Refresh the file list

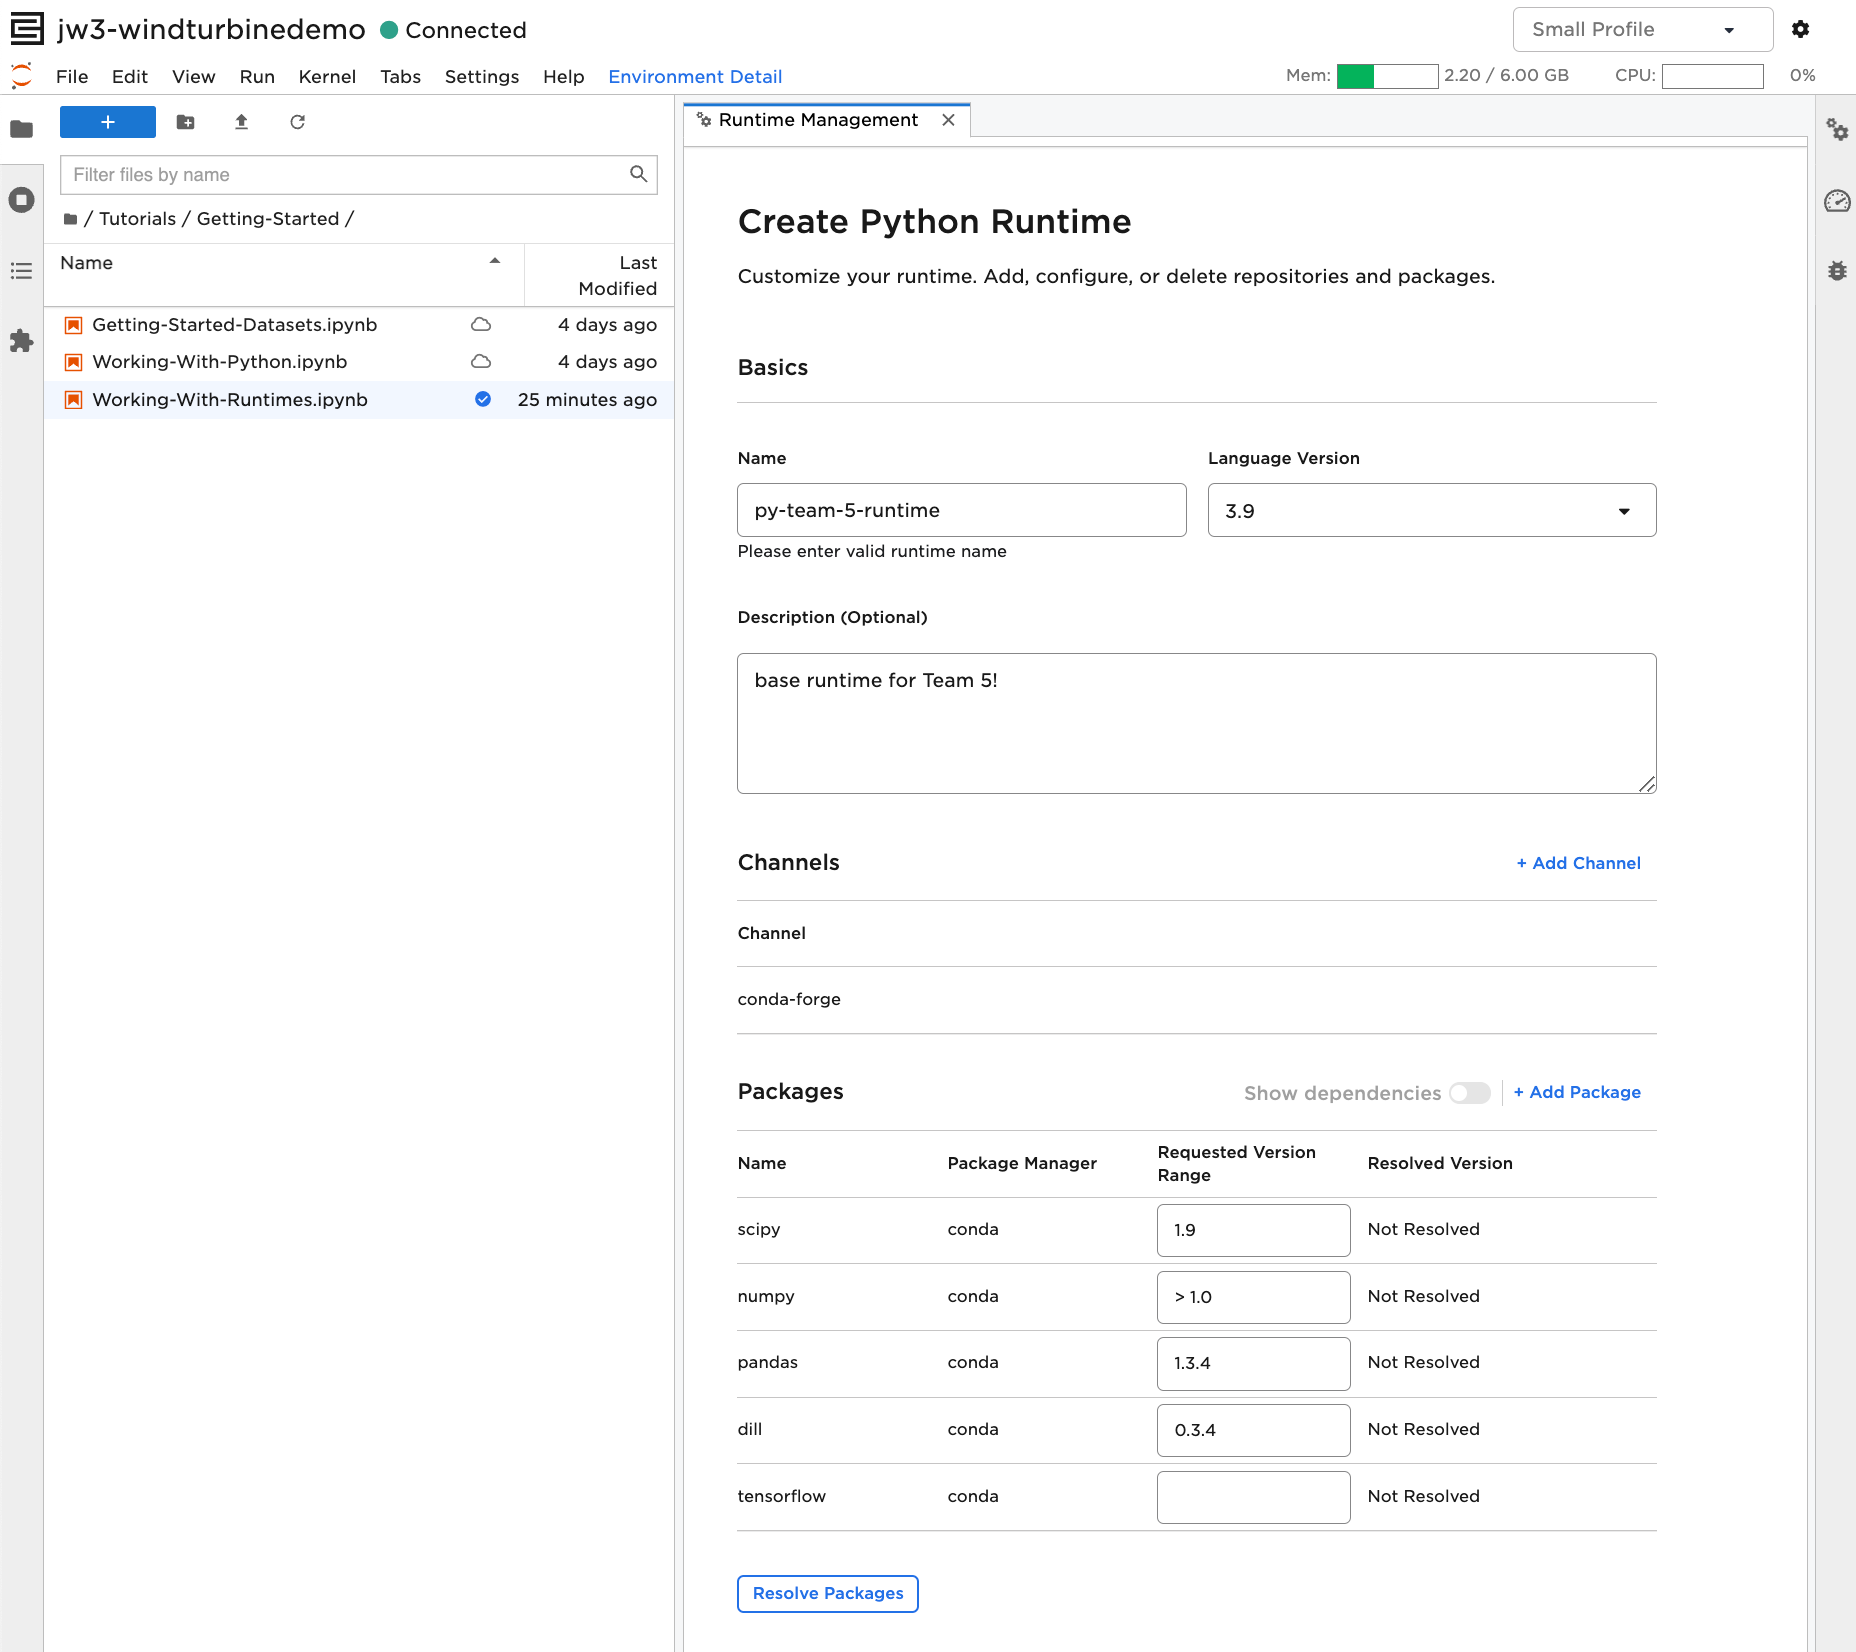[x=297, y=122]
